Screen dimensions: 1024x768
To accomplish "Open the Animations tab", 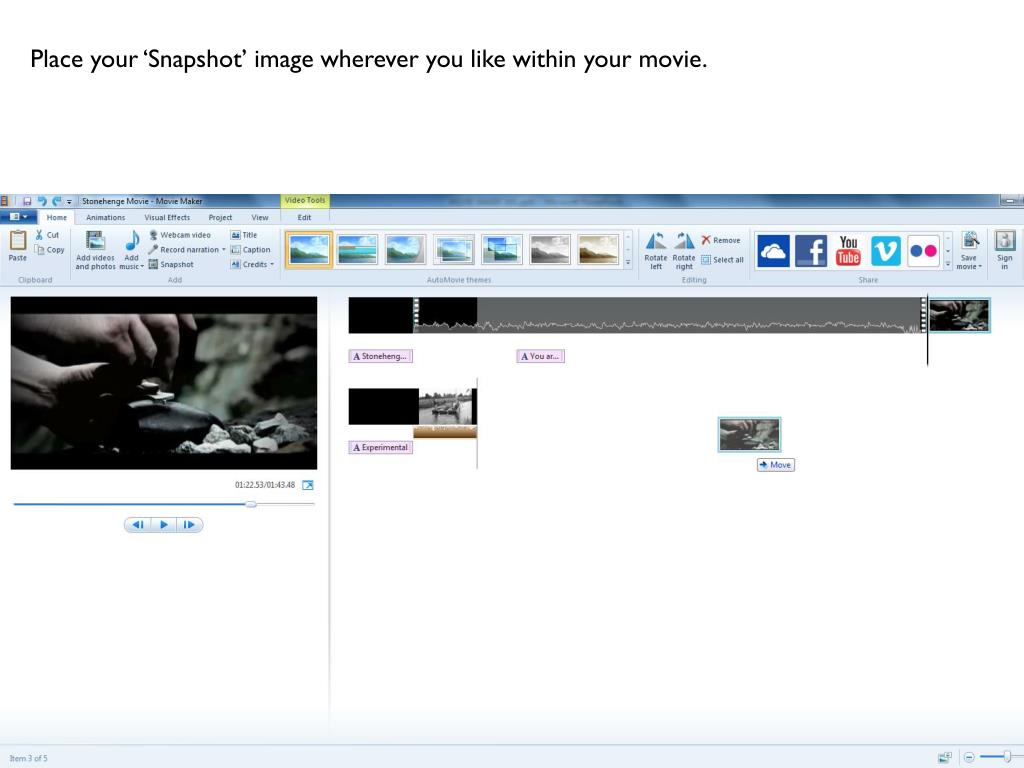I will point(105,217).
